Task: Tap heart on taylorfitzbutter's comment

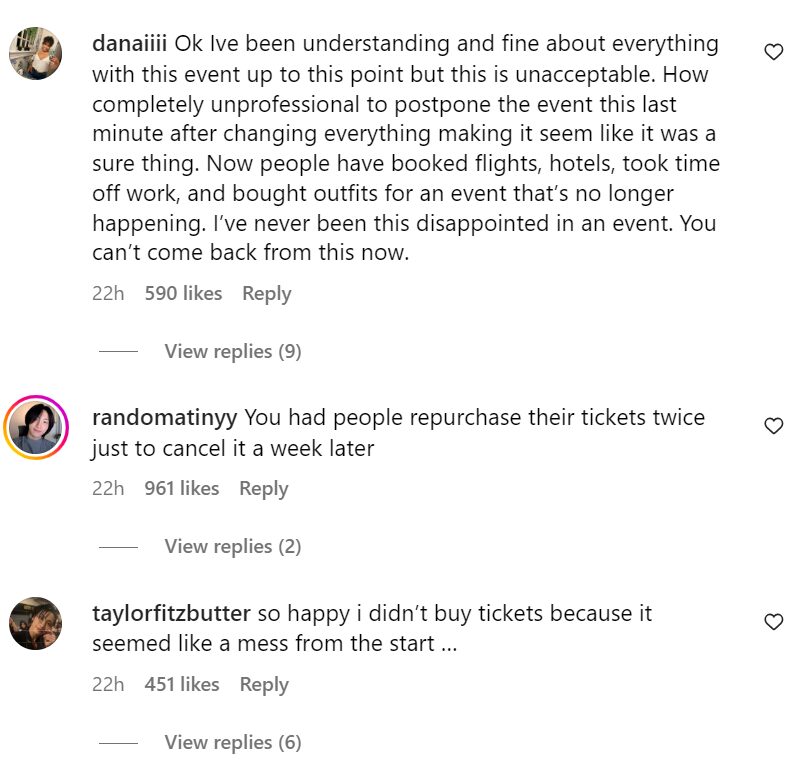Action: tap(773, 622)
